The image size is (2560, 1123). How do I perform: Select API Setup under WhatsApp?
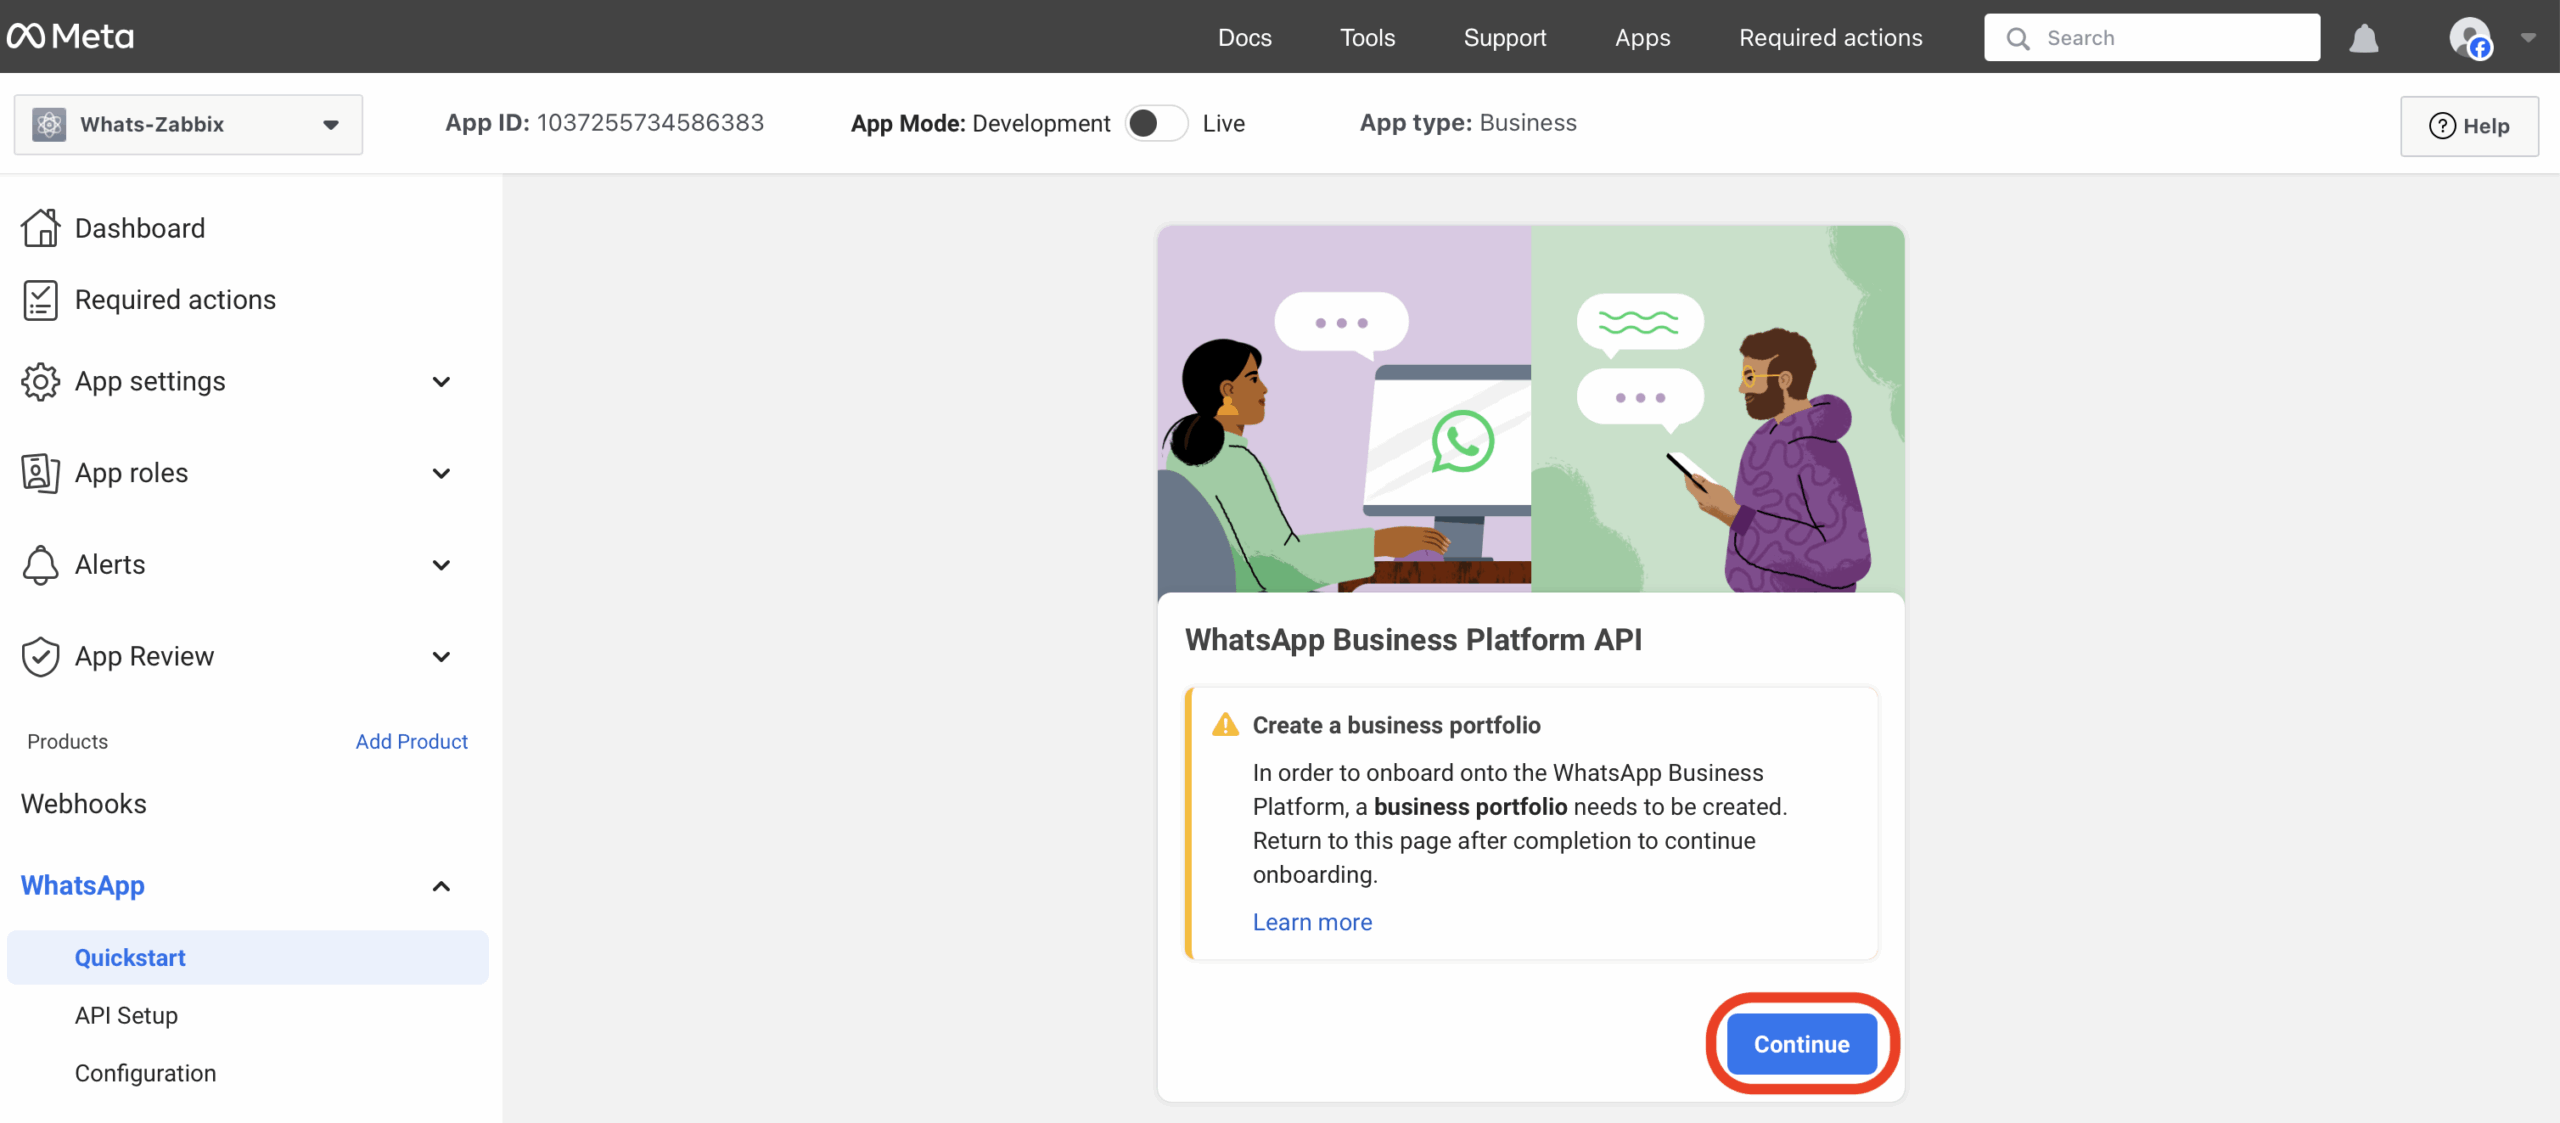[126, 1015]
